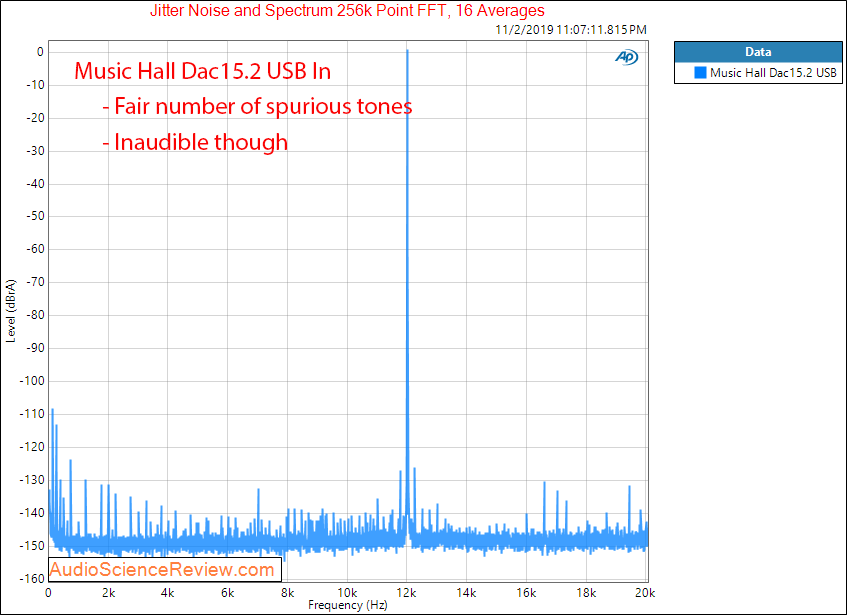Click the 2k tick label on frequency axis
The image size is (847, 615).
point(108,593)
